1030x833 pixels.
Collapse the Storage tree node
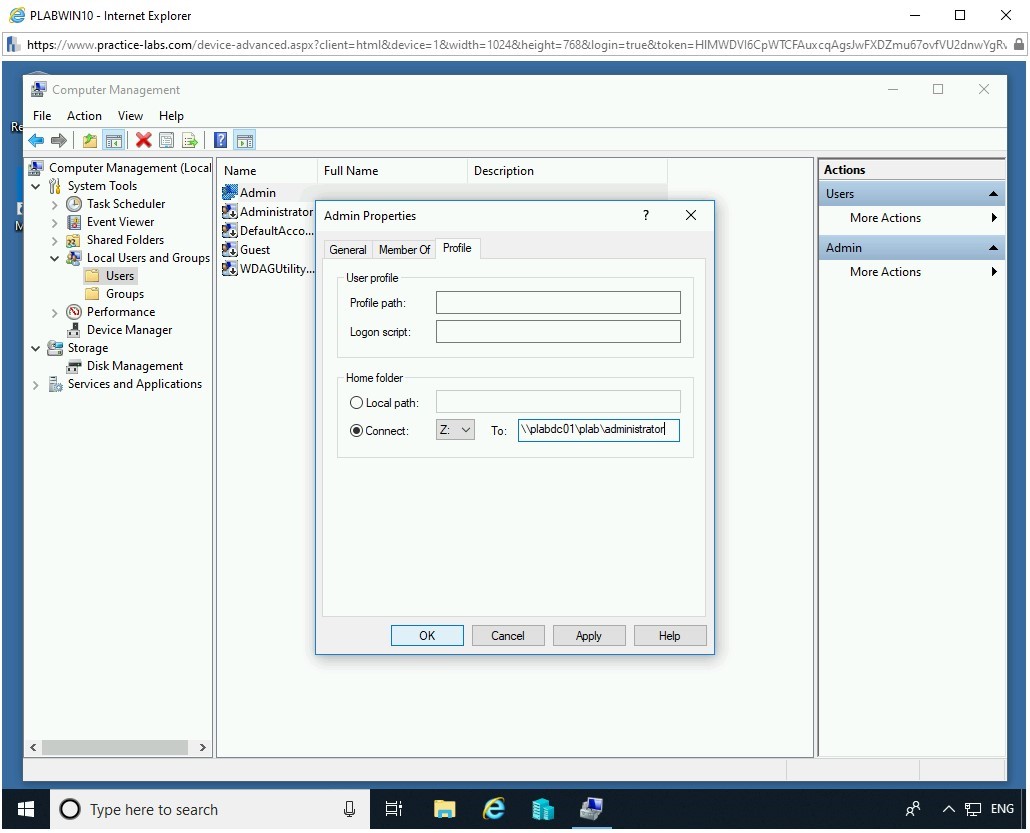(35, 348)
